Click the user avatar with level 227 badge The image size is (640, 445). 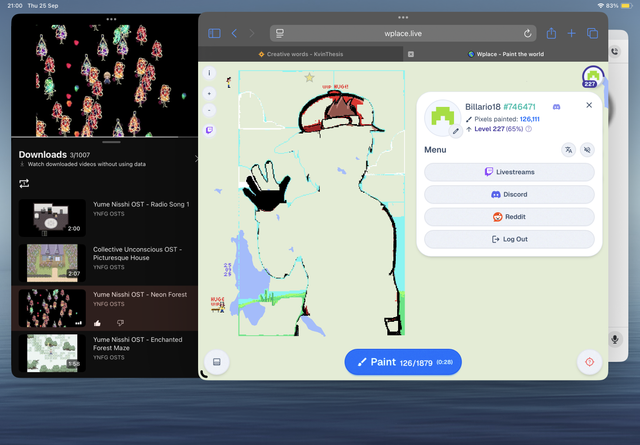[593, 77]
